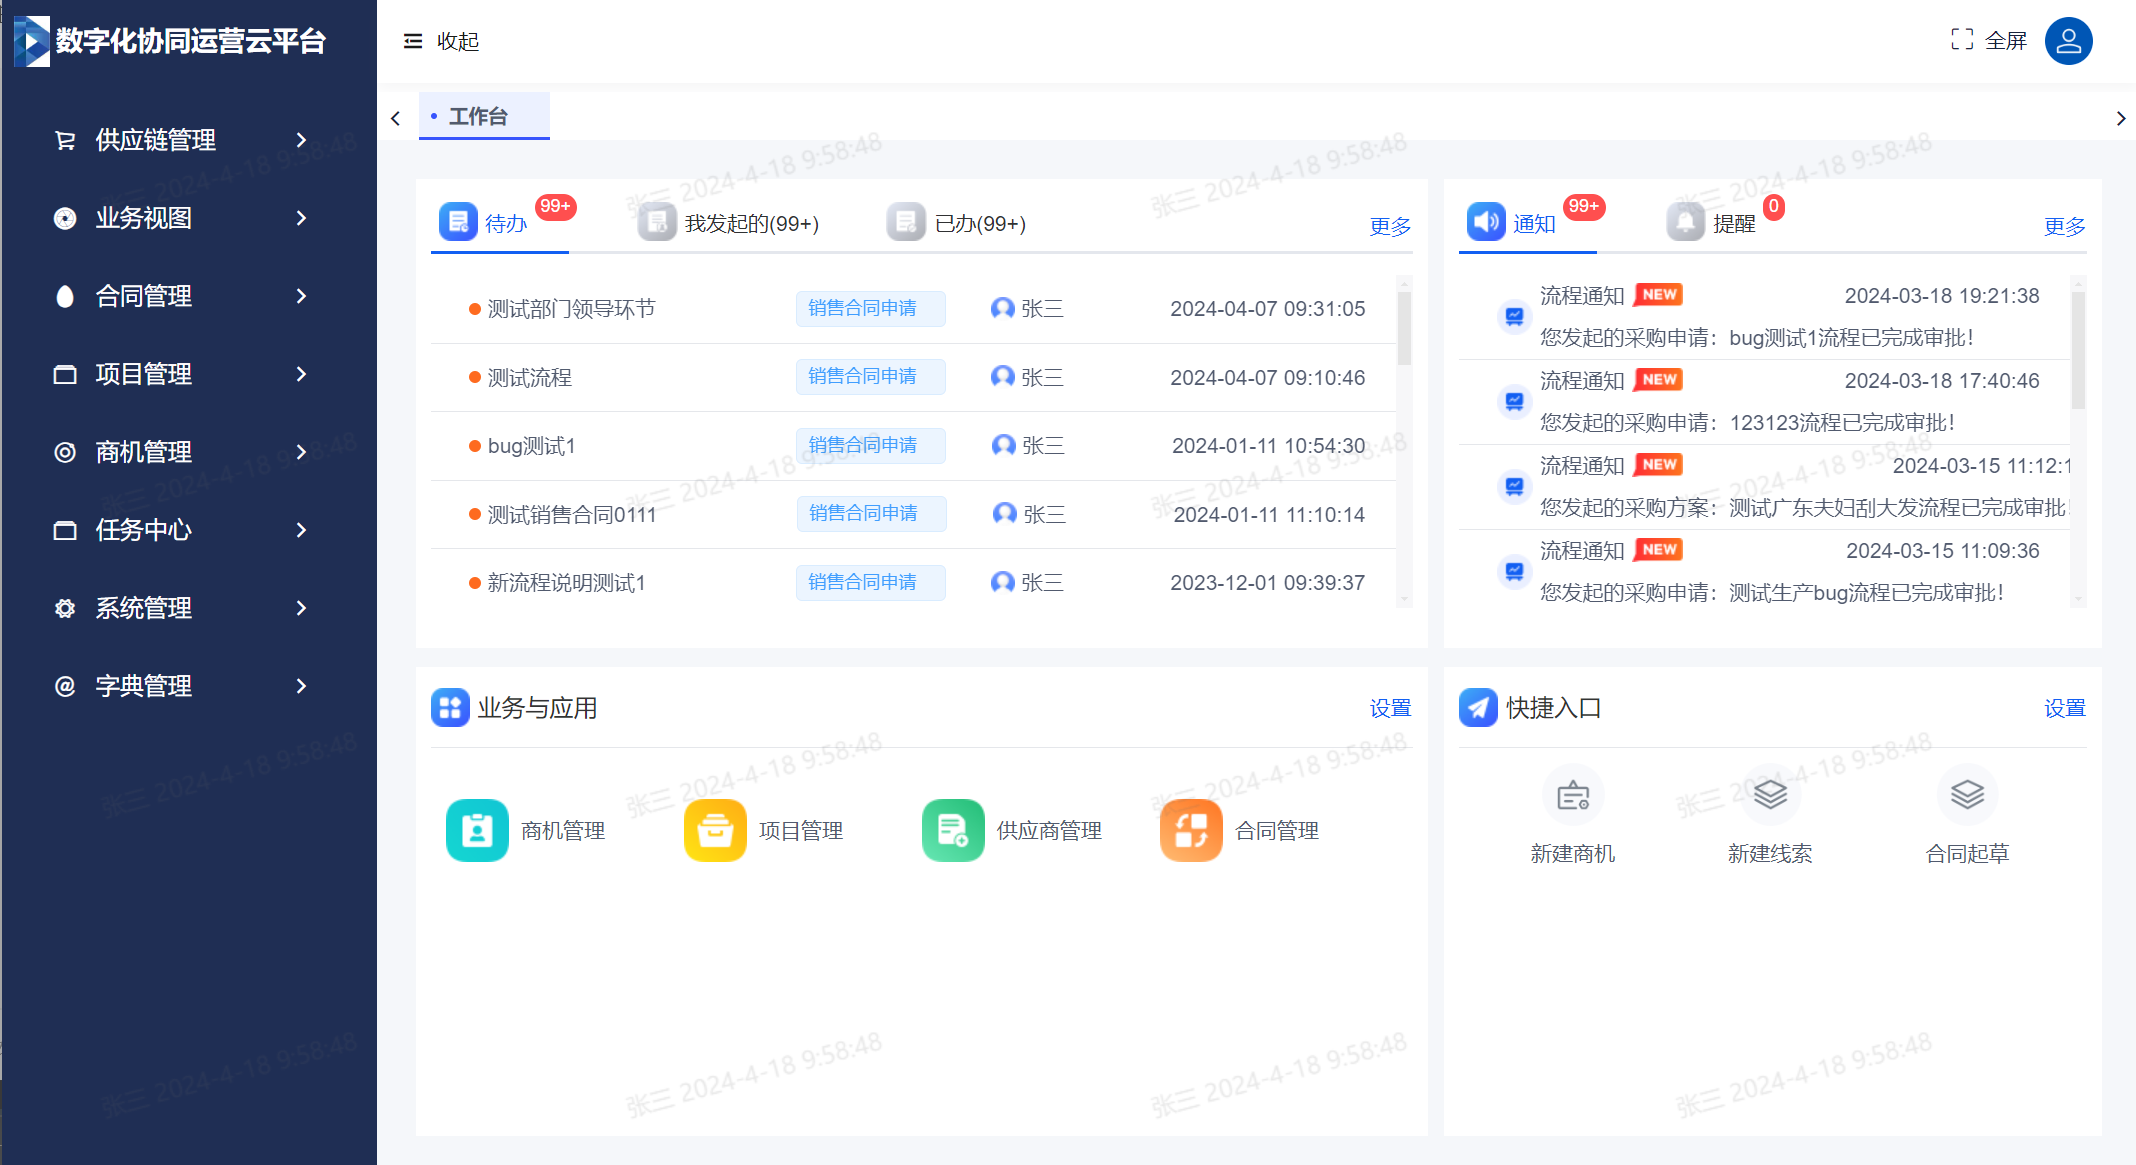Screen dimensions: 2136x1165
Task: Click the 任务中心 sidebar icon
Action: click(65, 530)
